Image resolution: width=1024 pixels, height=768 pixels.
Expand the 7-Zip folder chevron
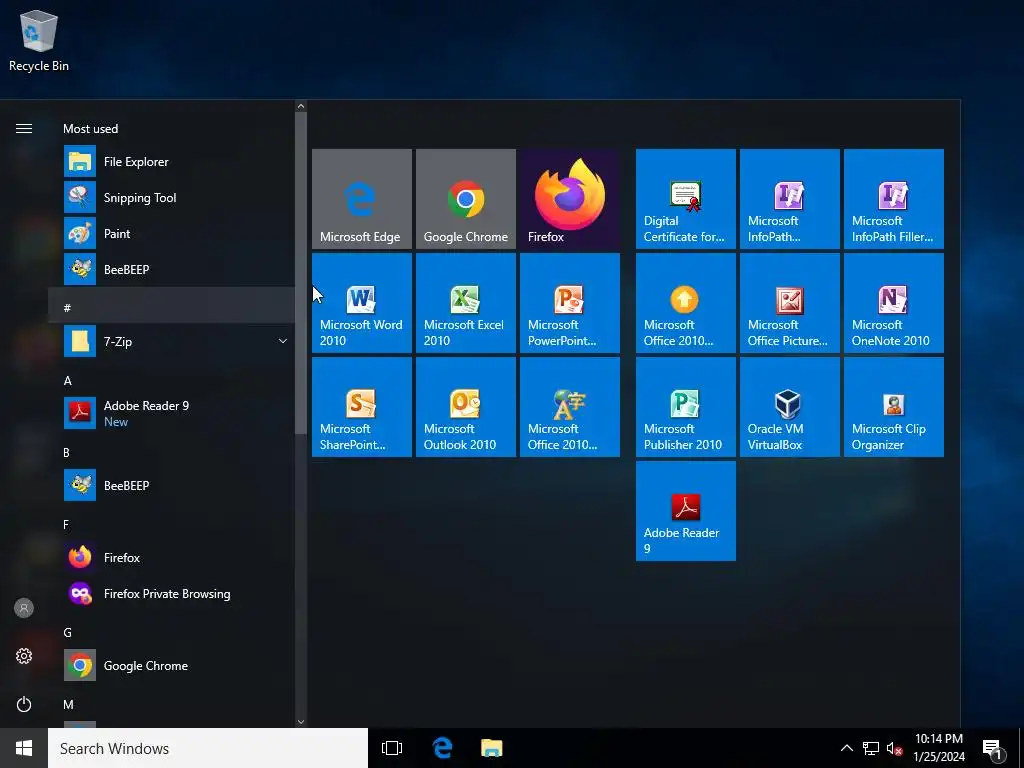[x=283, y=341]
